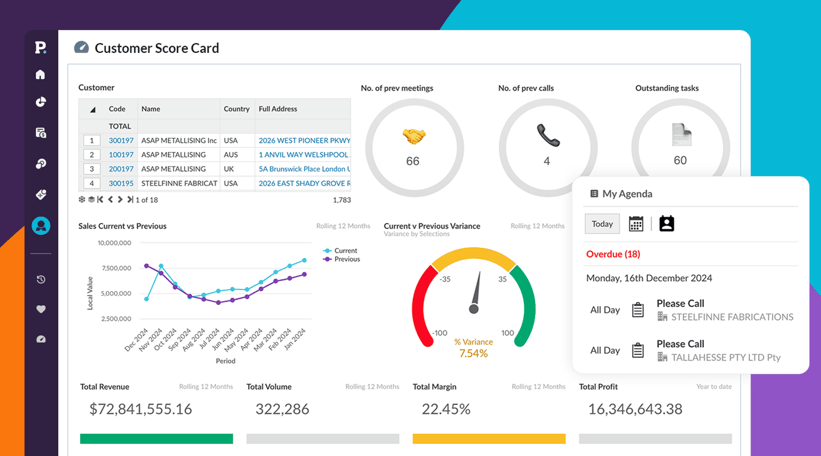
Task: Click the document outstanding tasks icon
Action: click(x=681, y=135)
